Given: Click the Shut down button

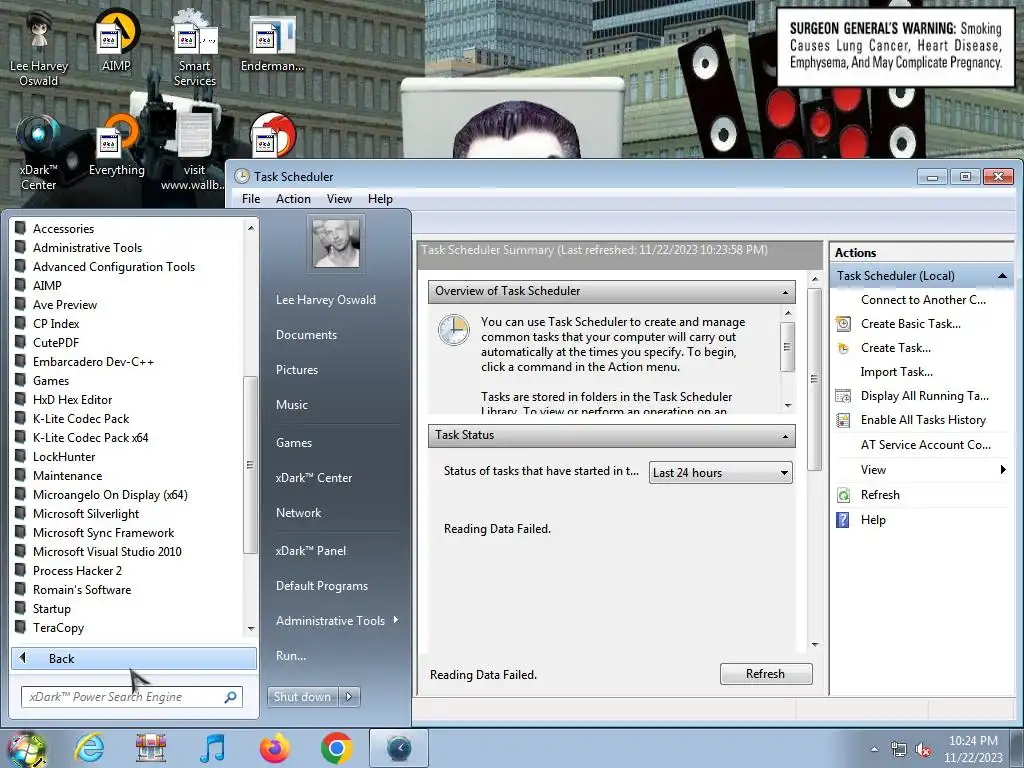Looking at the screenshot, I should click(x=302, y=697).
